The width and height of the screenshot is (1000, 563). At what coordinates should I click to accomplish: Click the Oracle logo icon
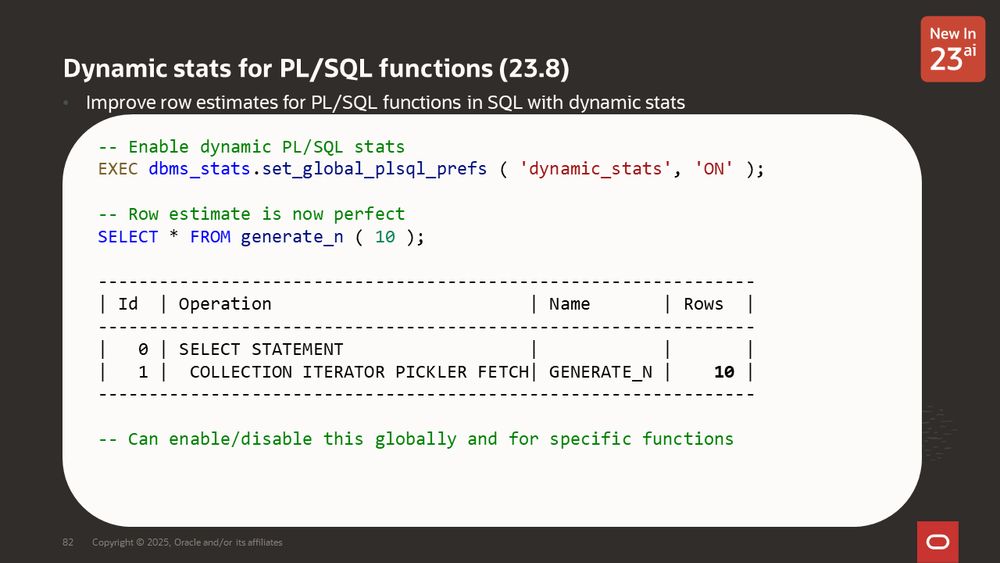pyautogui.click(x=938, y=542)
